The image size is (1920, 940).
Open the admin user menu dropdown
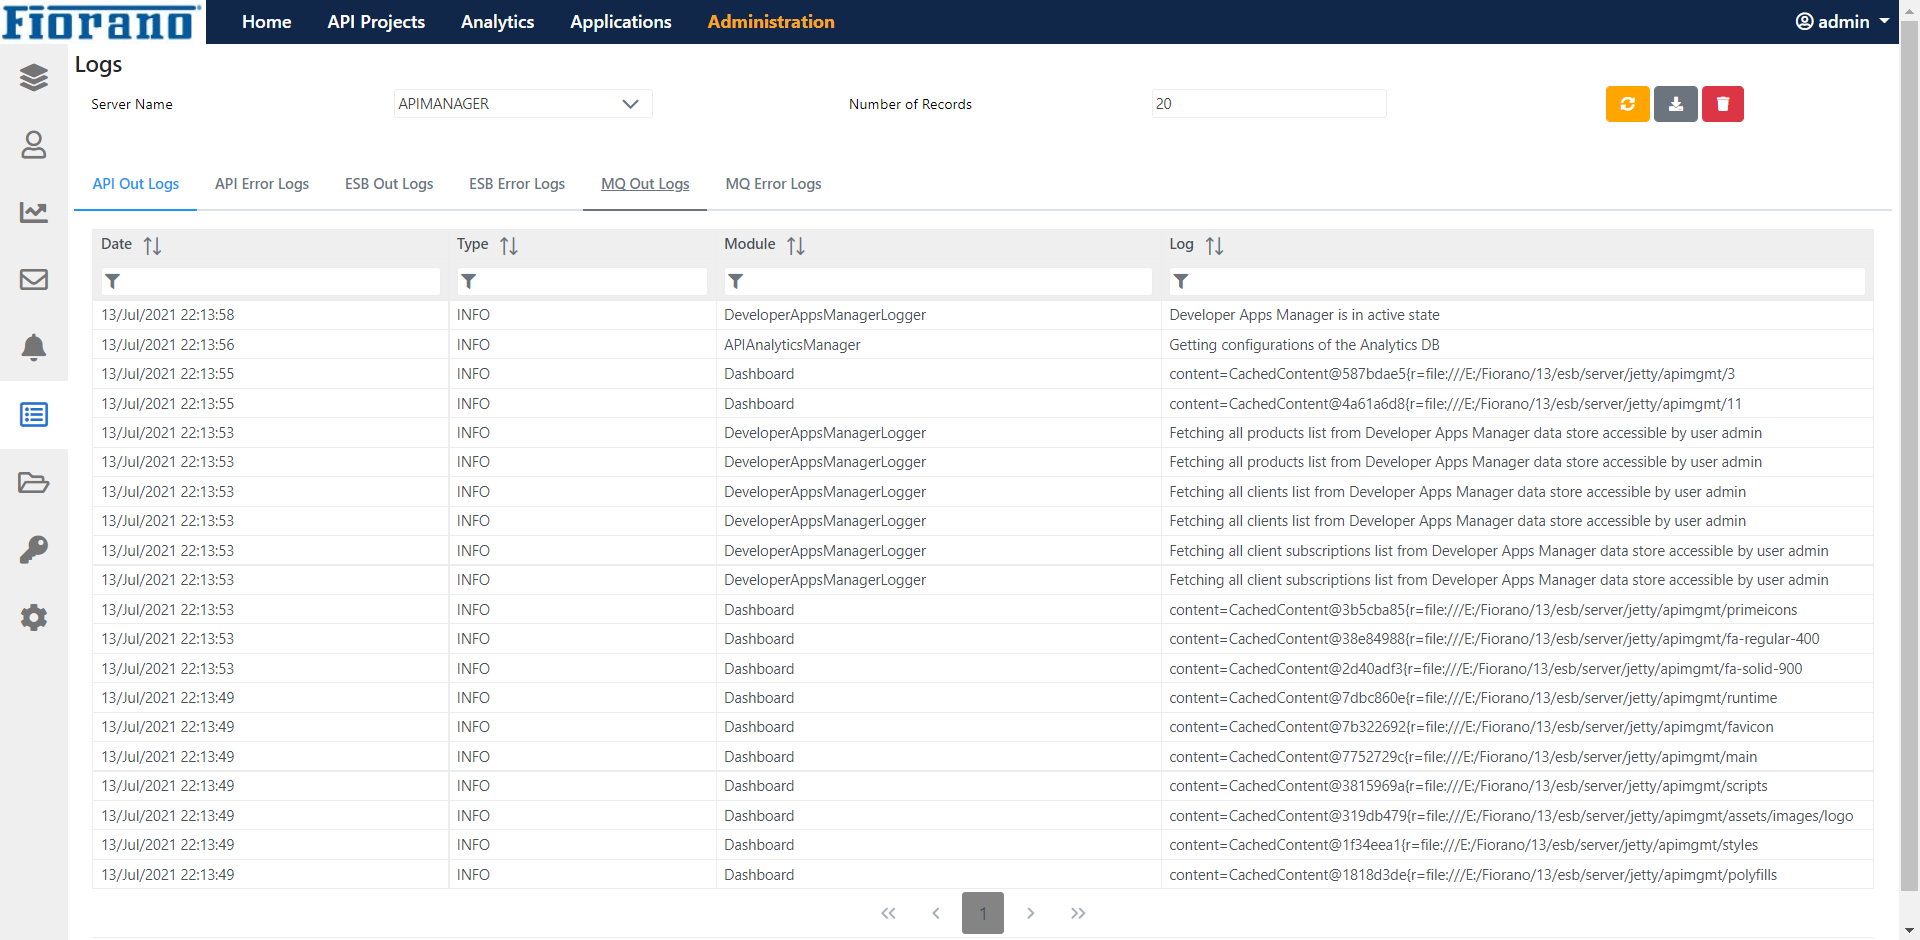point(1842,22)
